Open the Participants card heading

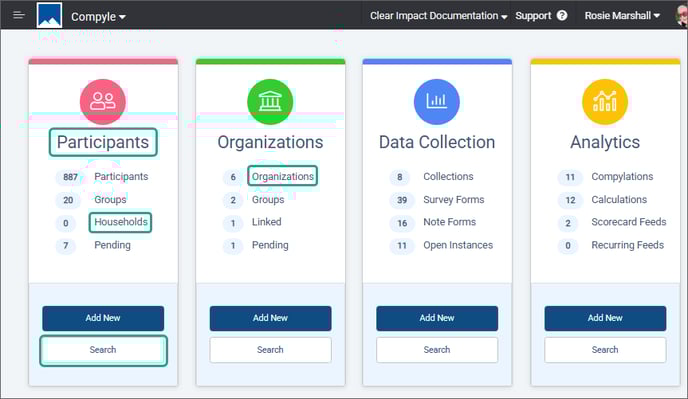point(103,142)
